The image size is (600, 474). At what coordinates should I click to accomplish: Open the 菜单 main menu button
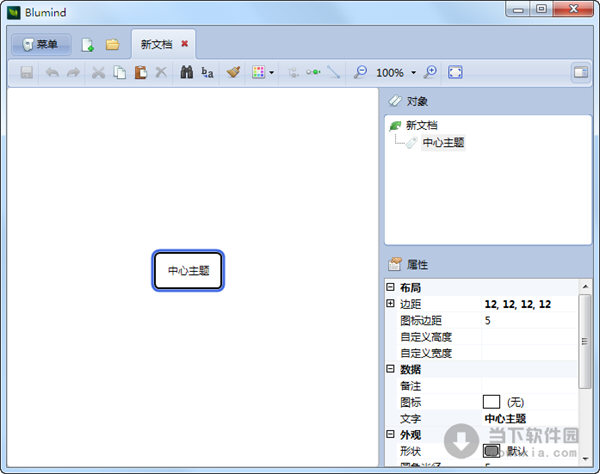(x=41, y=44)
